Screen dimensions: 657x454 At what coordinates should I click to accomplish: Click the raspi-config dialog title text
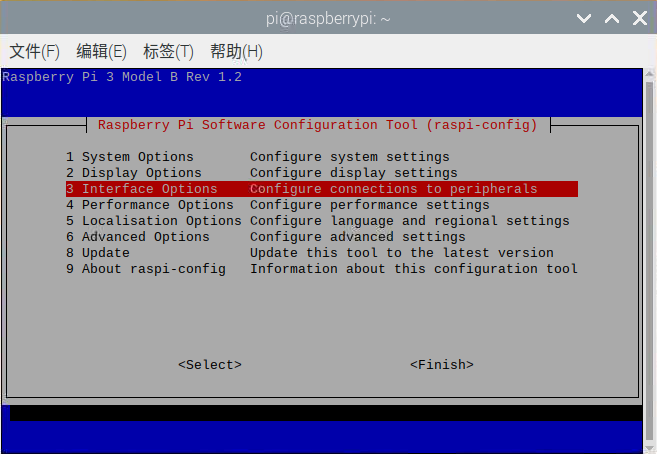click(x=318, y=125)
